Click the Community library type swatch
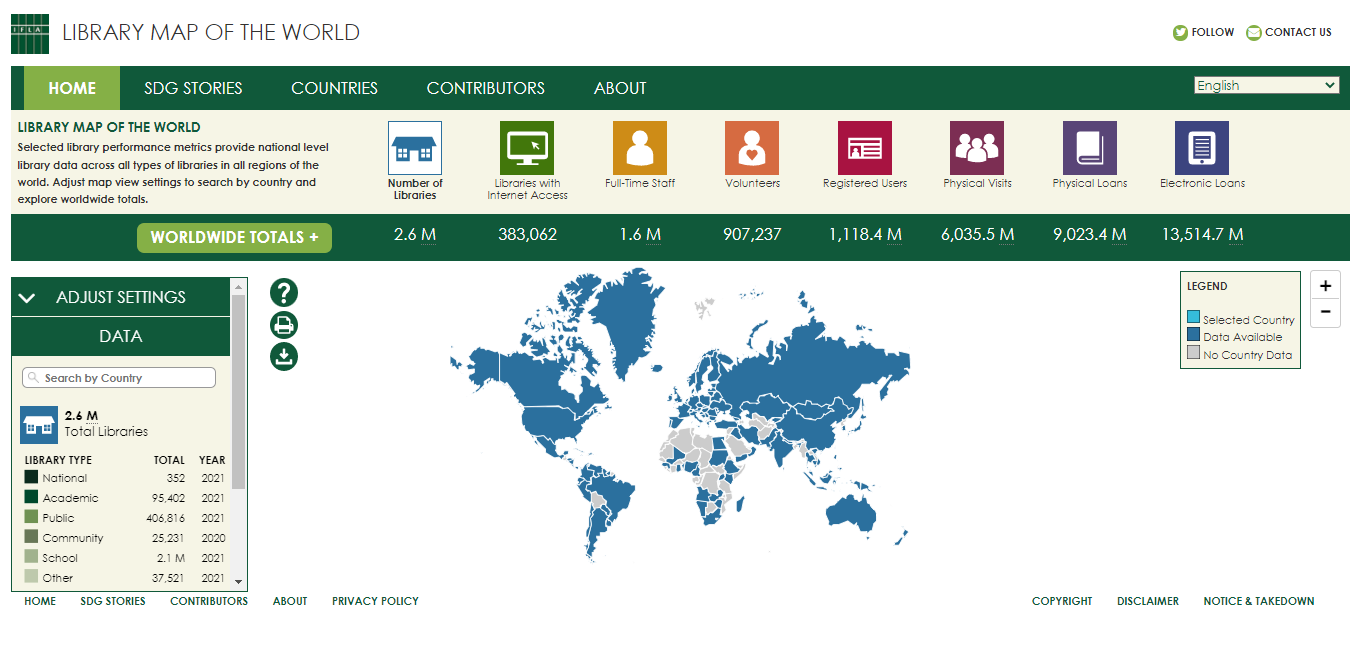 click(31, 537)
